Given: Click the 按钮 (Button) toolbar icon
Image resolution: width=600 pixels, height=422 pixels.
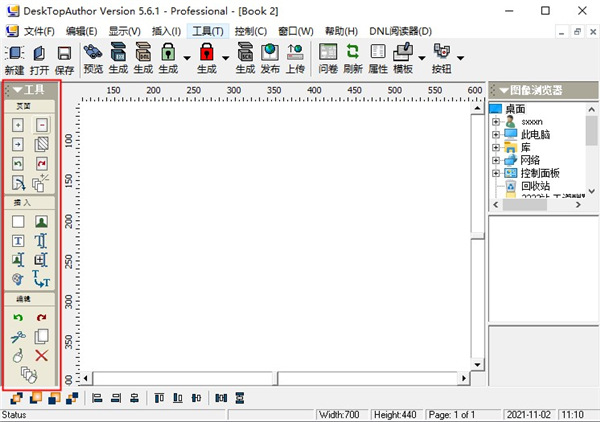Looking at the screenshot, I should [x=442, y=52].
